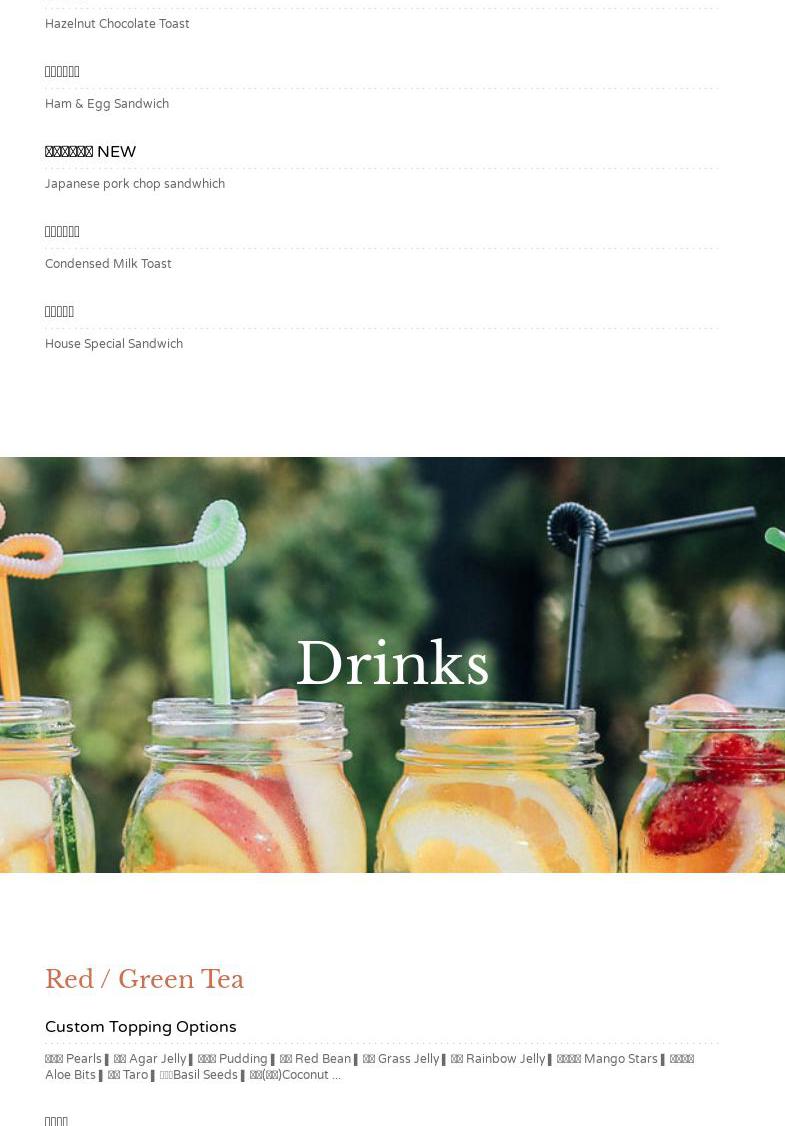This screenshot has width=785, height=1126.
Task: Click the menu item title marked NEW
Action: tap(90, 152)
